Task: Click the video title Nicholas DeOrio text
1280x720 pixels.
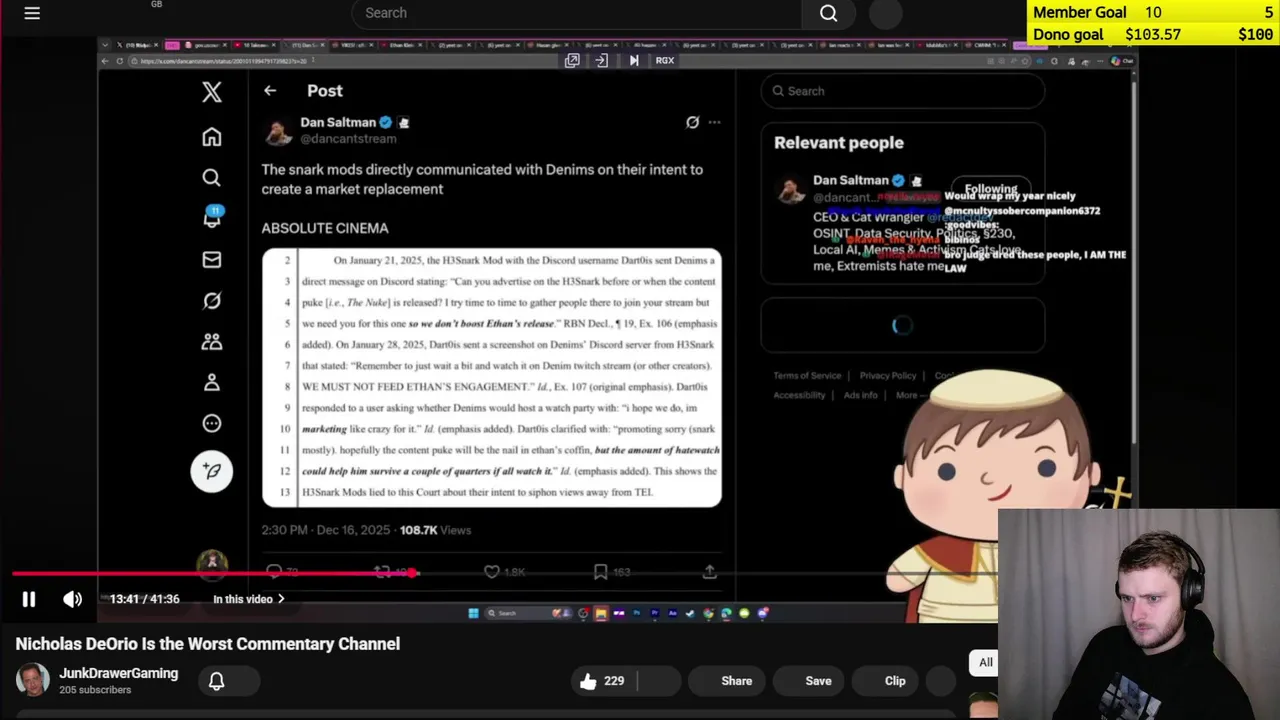Action: pos(207,644)
